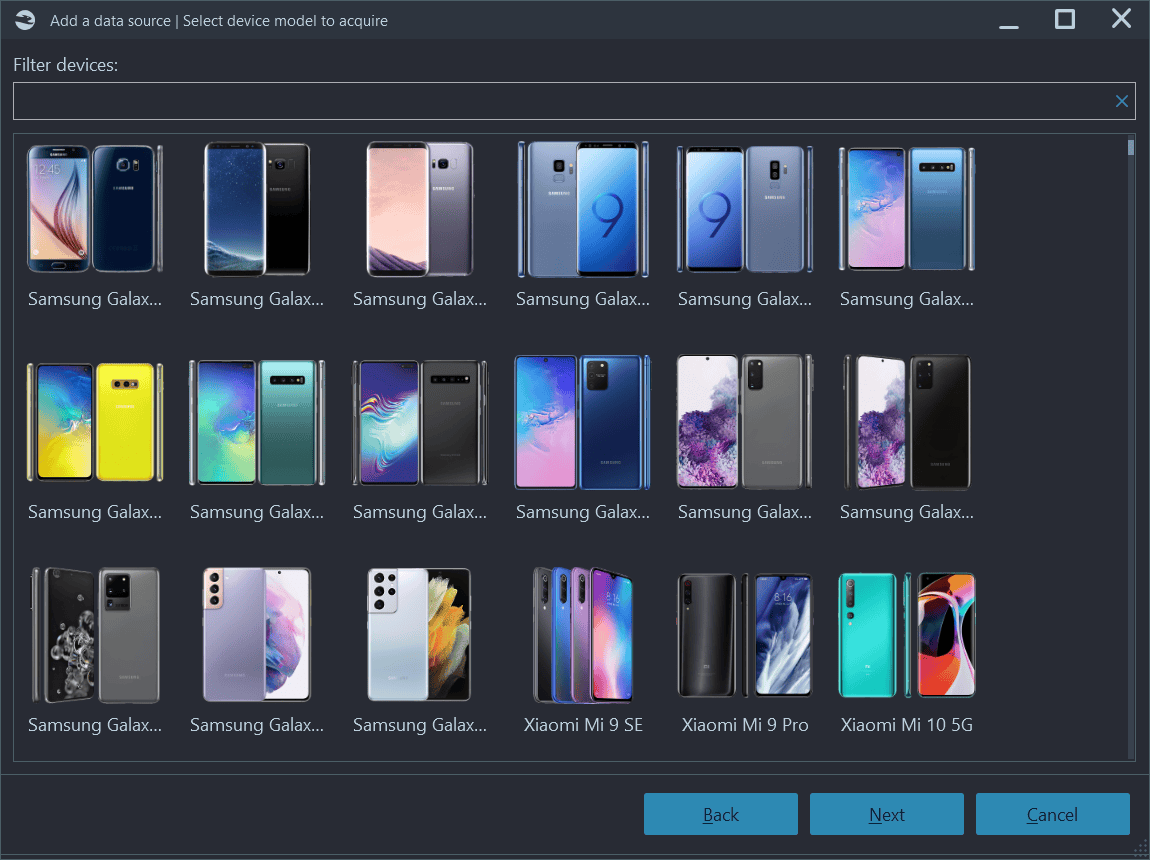Select gray Samsung with black bubble wallpaper

click(x=95, y=651)
